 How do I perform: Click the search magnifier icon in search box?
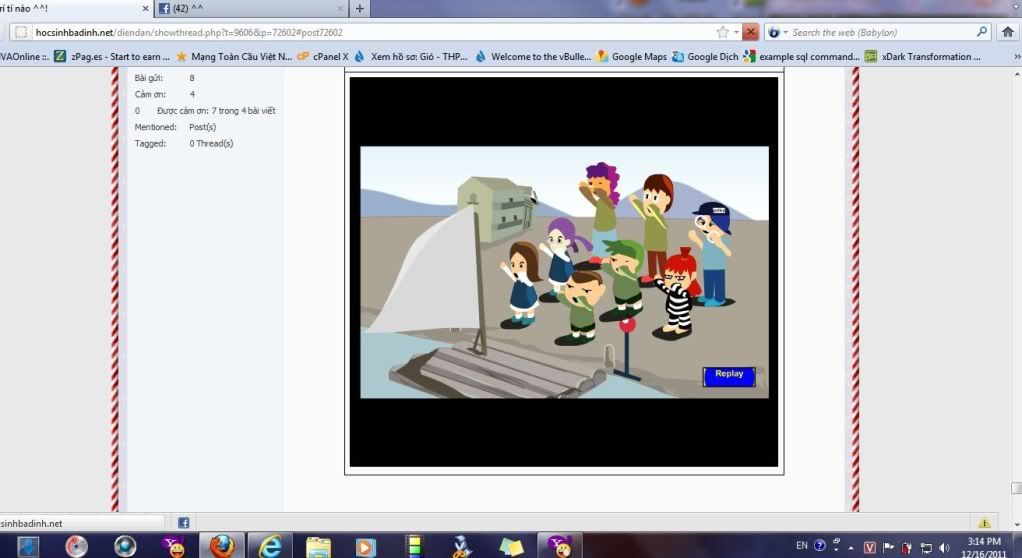[981, 32]
